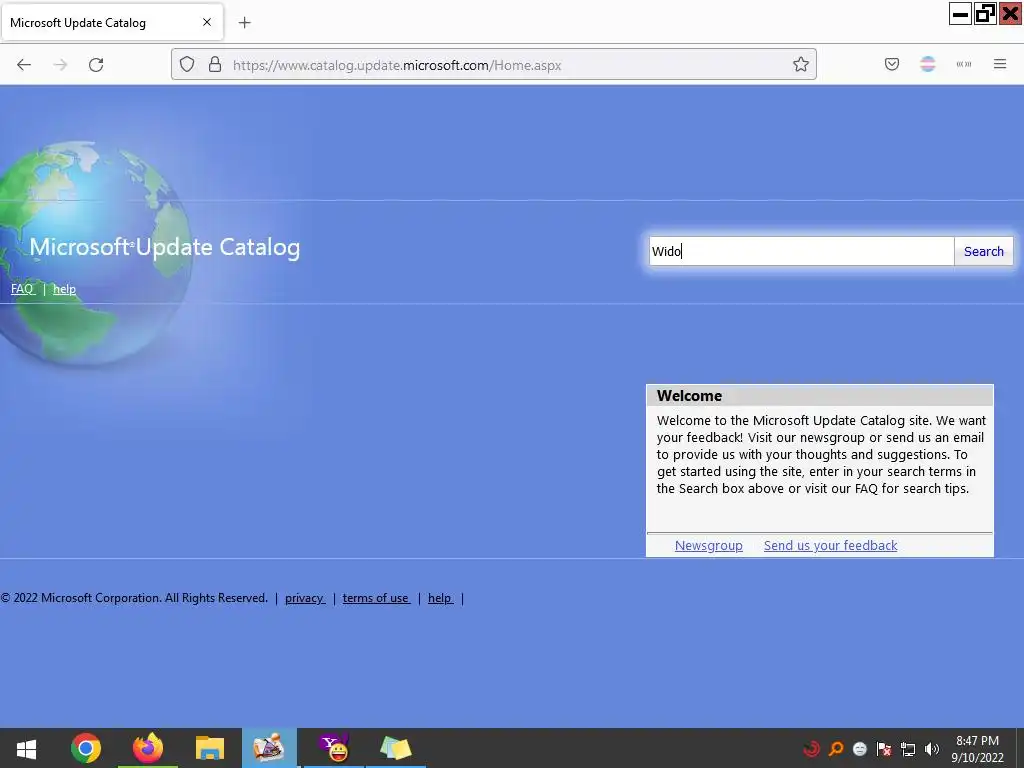Click the red swirl tray icon
The height and width of the screenshot is (768, 1024).
pyautogui.click(x=811, y=749)
